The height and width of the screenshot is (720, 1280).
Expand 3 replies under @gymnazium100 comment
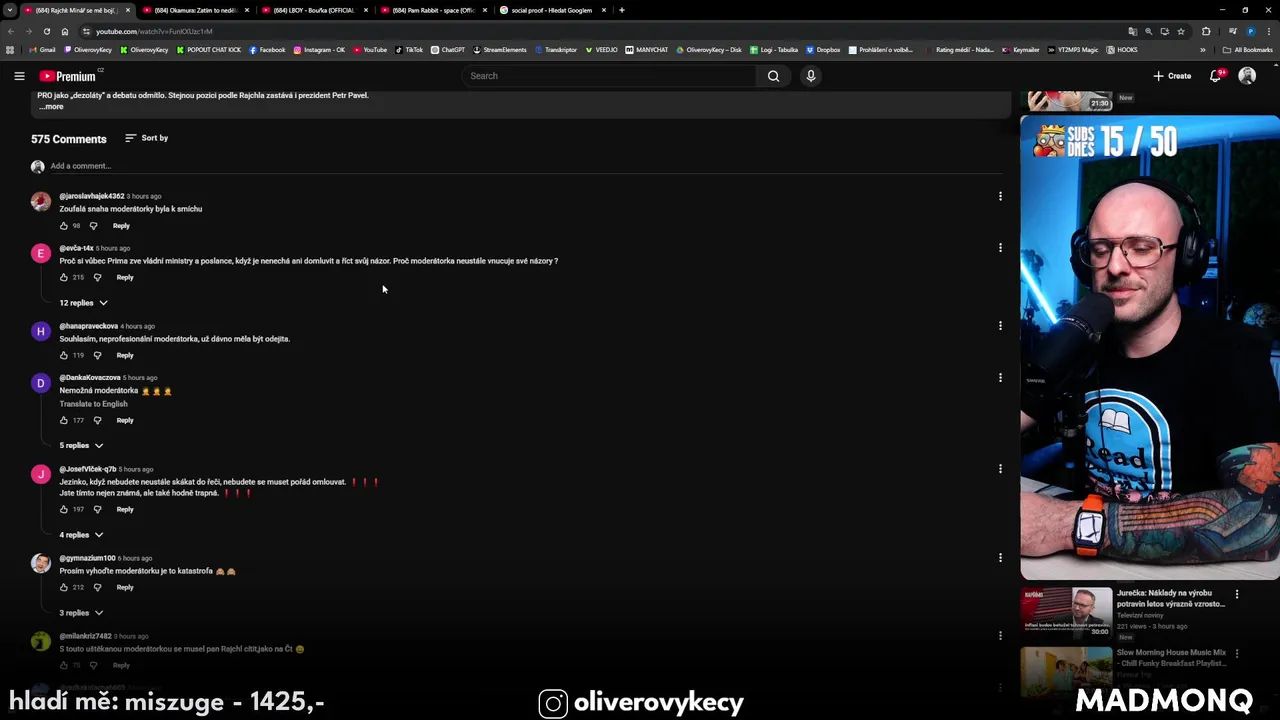[81, 613]
